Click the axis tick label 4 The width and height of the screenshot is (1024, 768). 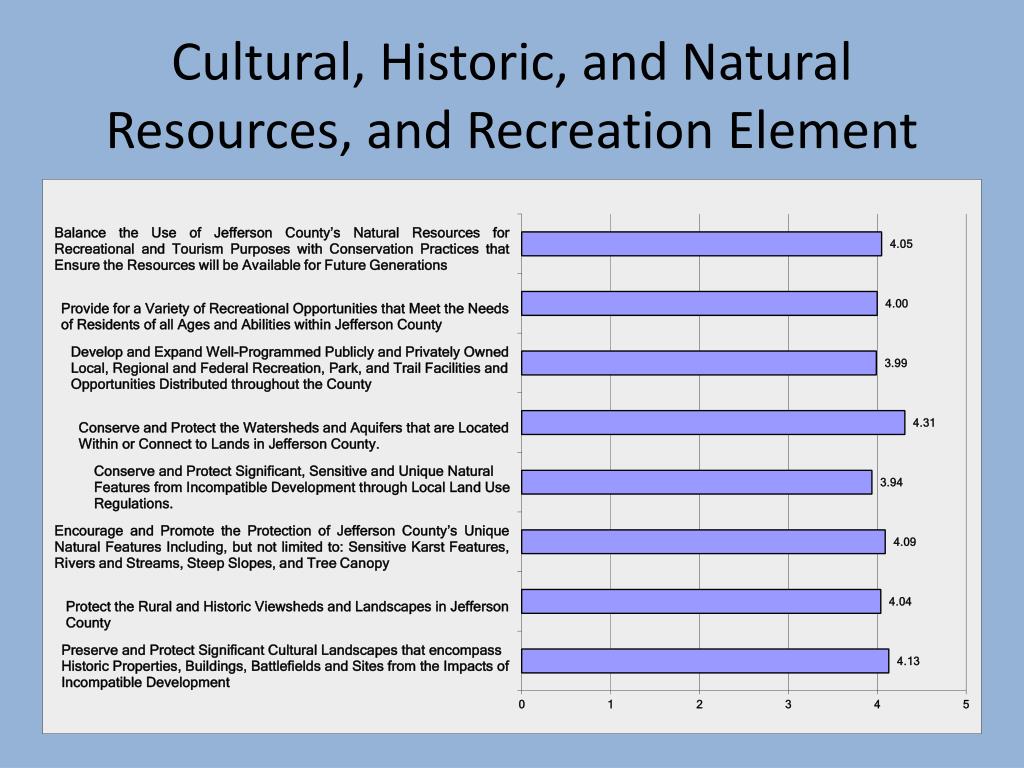pos(877,705)
